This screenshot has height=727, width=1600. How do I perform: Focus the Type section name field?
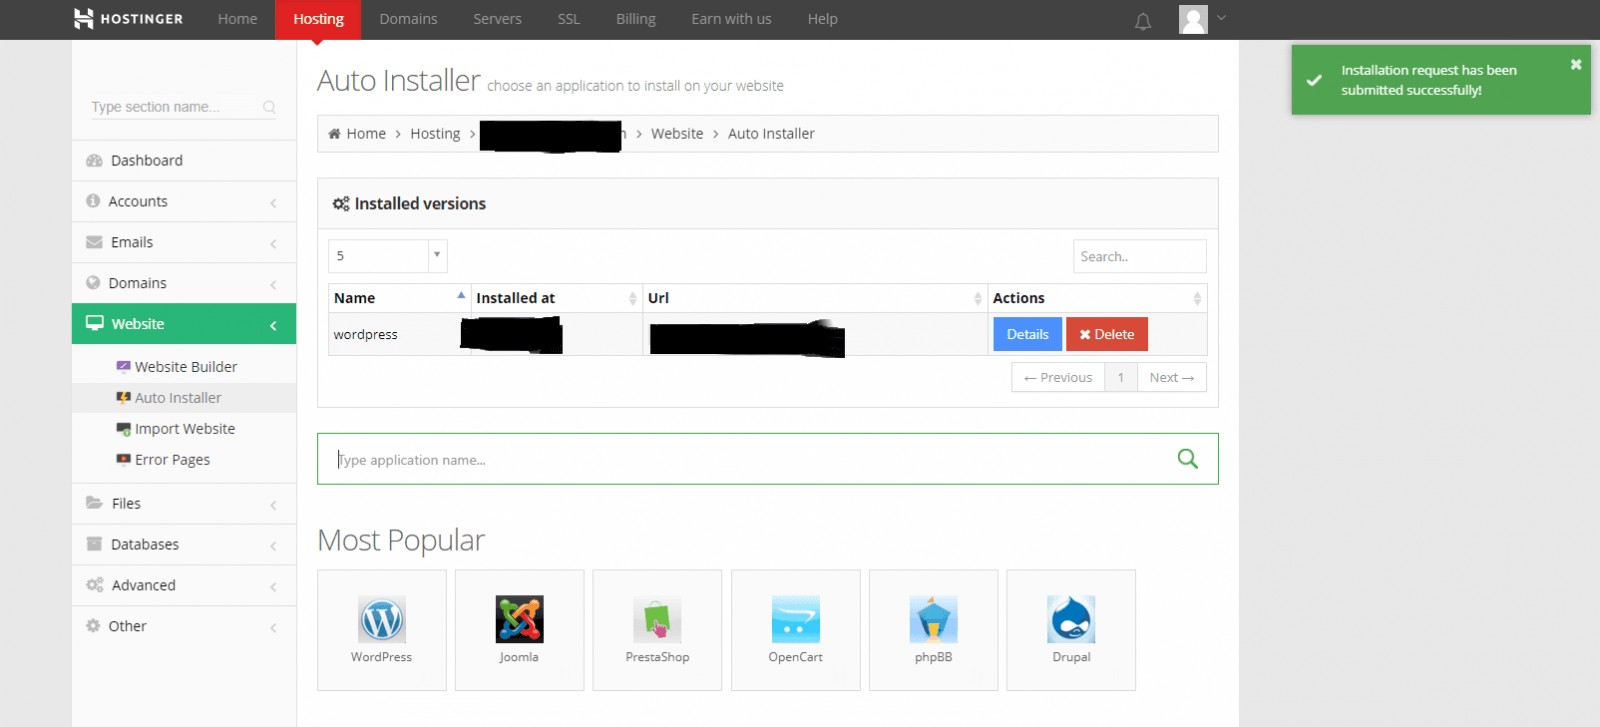(183, 107)
